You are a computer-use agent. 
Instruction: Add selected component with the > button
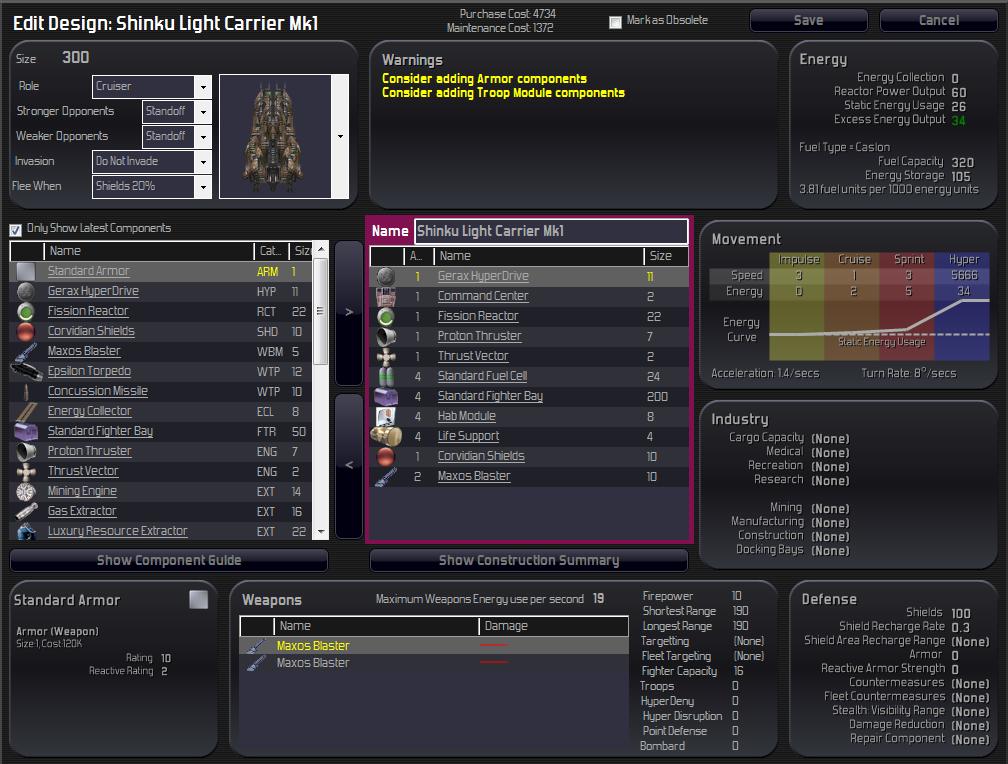pyautogui.click(x=349, y=313)
